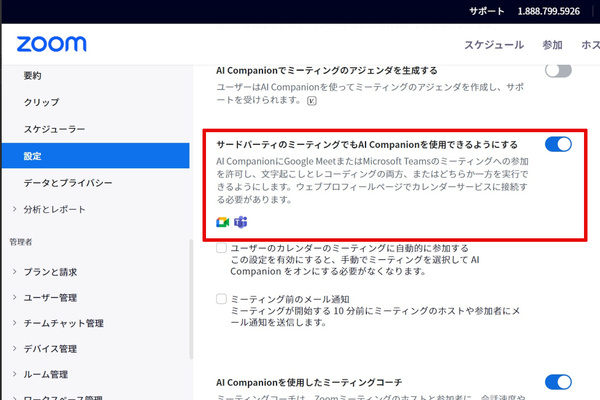Expand ユーザー管理 section
Image resolution: width=600 pixels, height=400 pixels.
click(x=15, y=297)
